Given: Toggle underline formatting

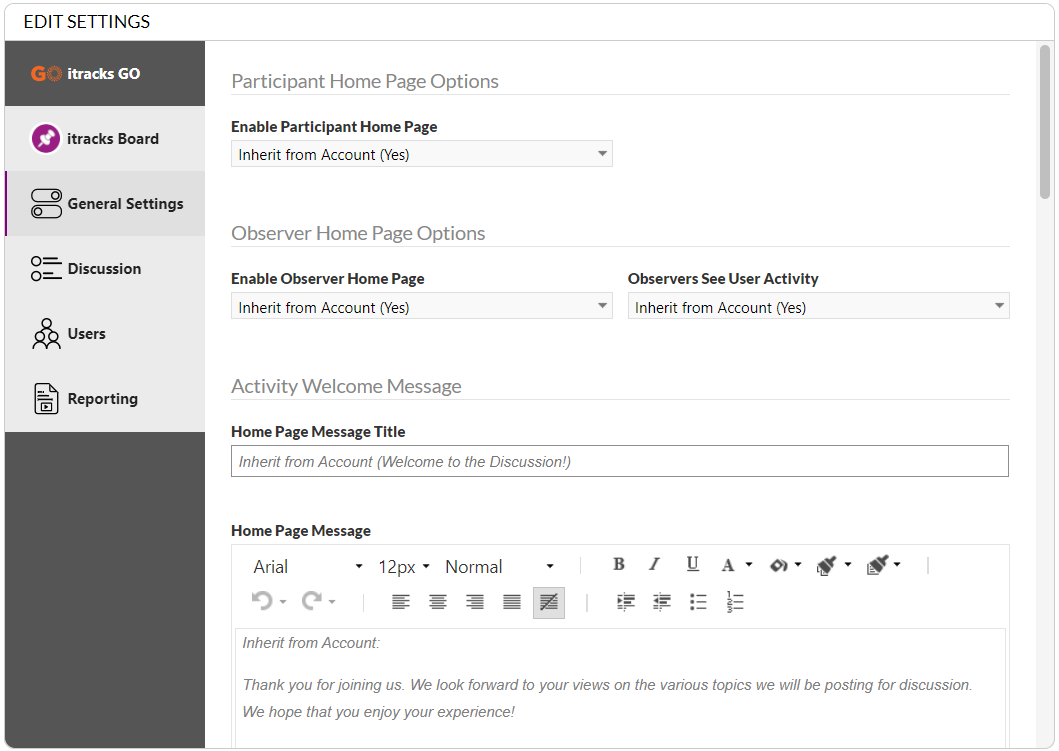Looking at the screenshot, I should (692, 565).
